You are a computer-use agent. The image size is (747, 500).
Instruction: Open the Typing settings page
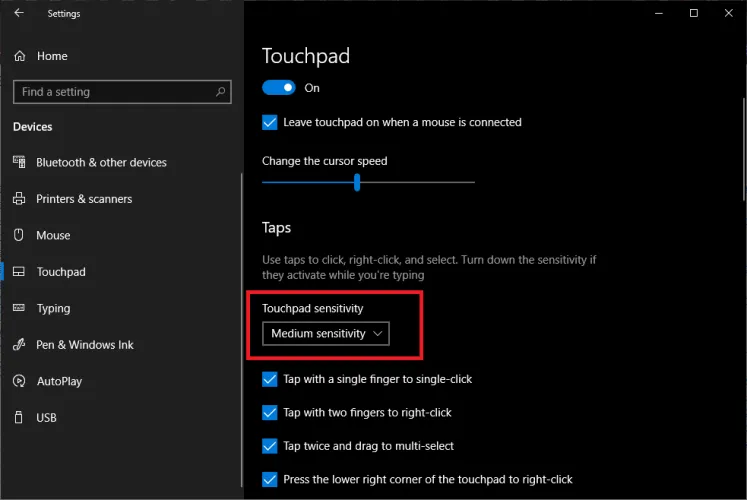[x=54, y=308]
